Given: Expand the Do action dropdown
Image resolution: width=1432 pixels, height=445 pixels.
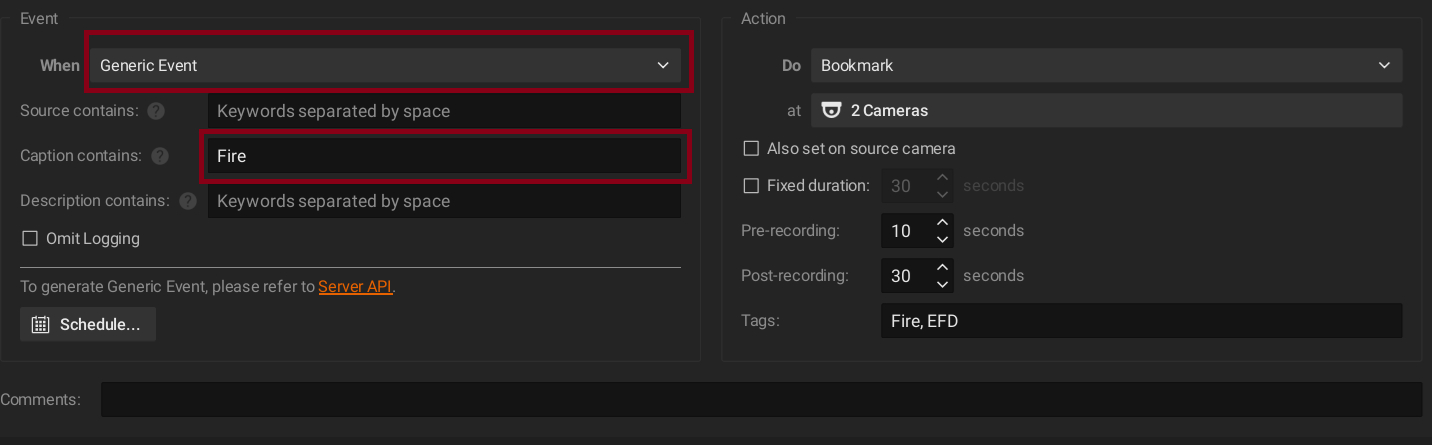Looking at the screenshot, I should pos(1106,66).
